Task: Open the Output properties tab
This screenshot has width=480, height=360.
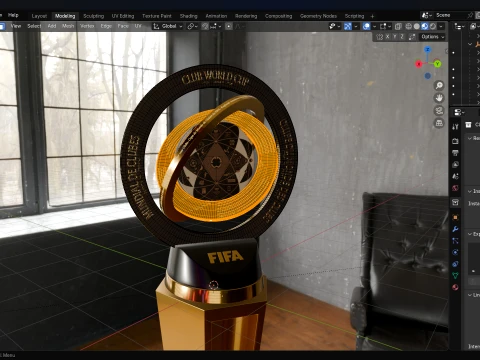Action: (x=455, y=153)
